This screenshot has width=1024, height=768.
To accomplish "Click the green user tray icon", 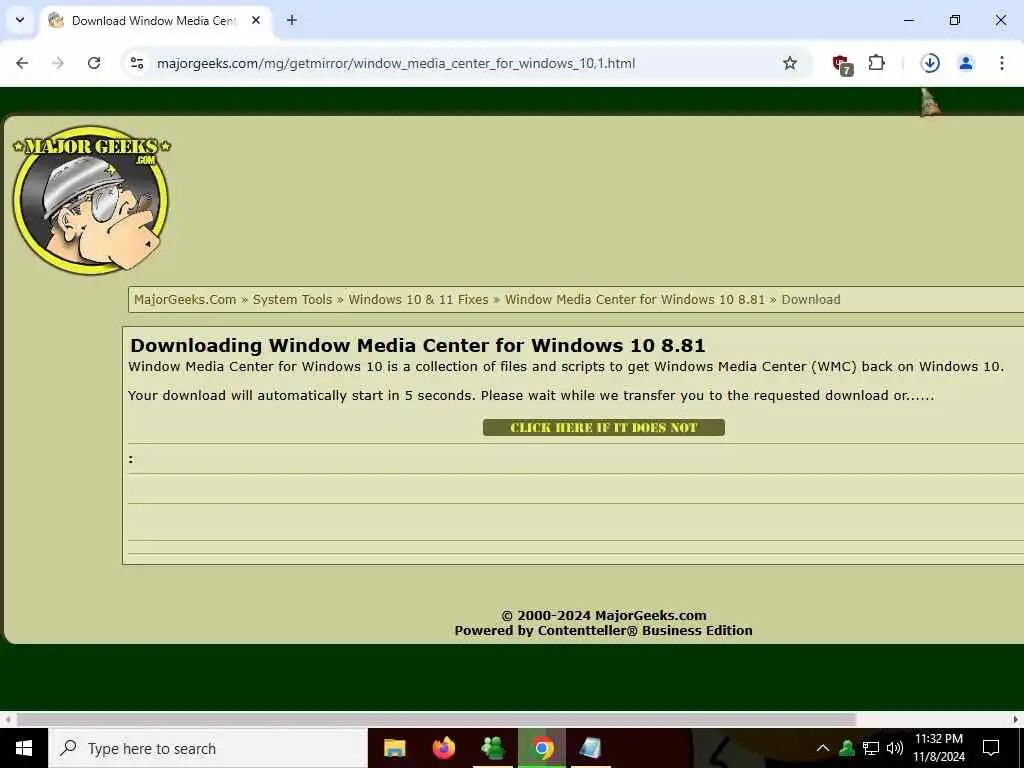I will point(847,748).
